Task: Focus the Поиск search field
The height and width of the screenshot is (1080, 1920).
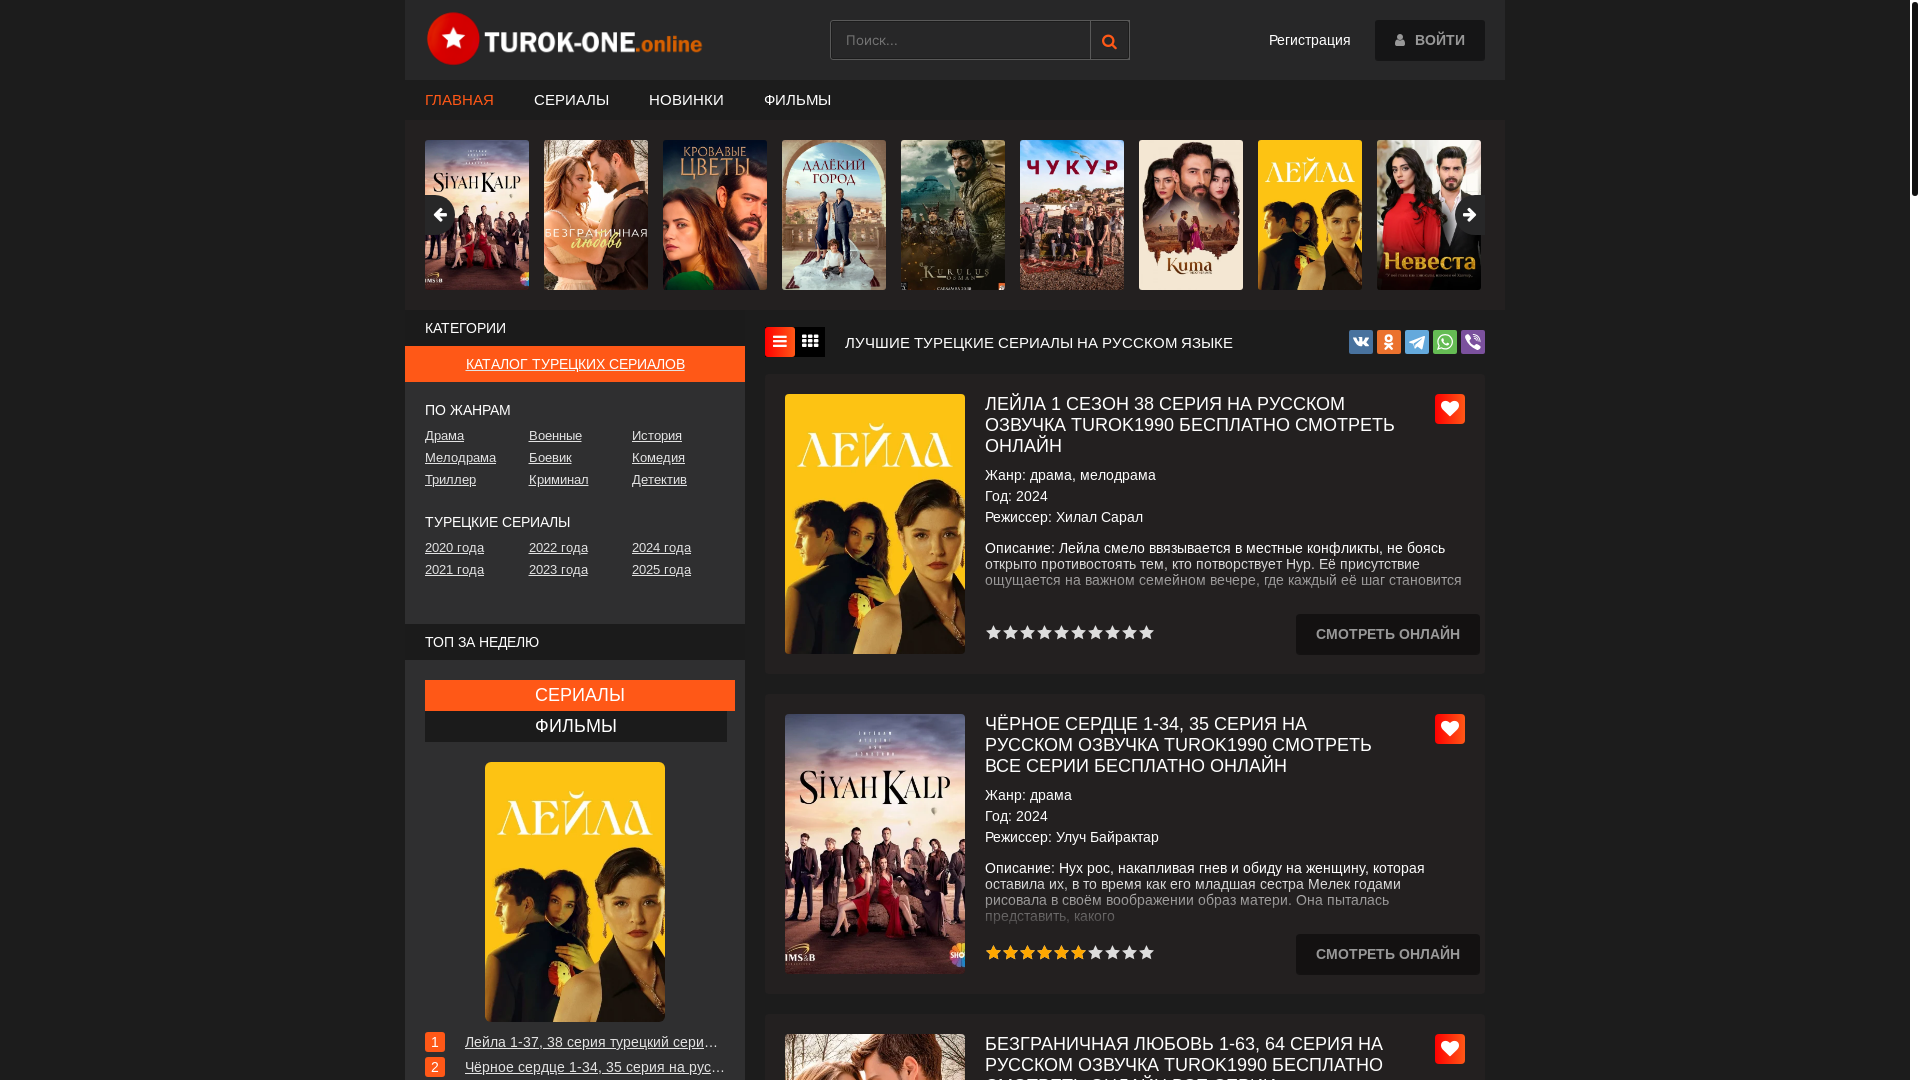Action: pos(960,40)
